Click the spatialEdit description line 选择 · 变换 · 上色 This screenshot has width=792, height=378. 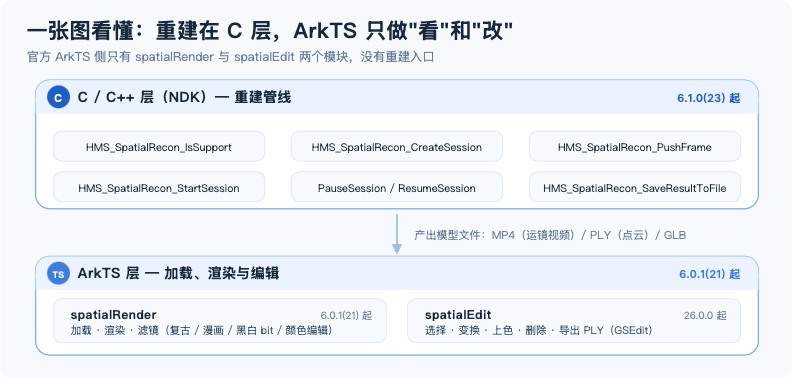coord(539,330)
